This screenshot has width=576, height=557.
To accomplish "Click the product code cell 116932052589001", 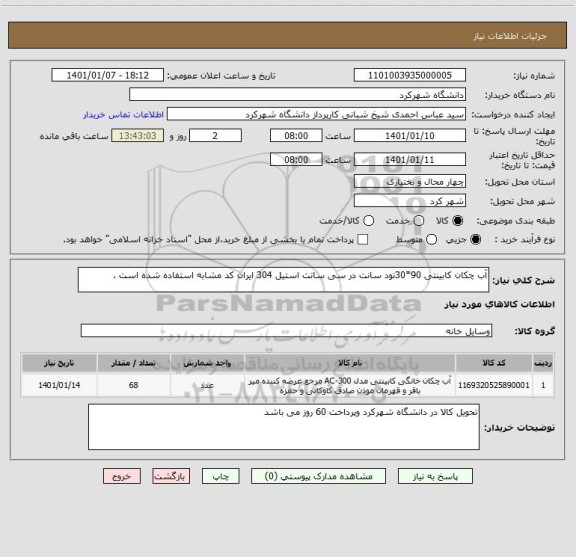I will pyautogui.click(x=494, y=385).
